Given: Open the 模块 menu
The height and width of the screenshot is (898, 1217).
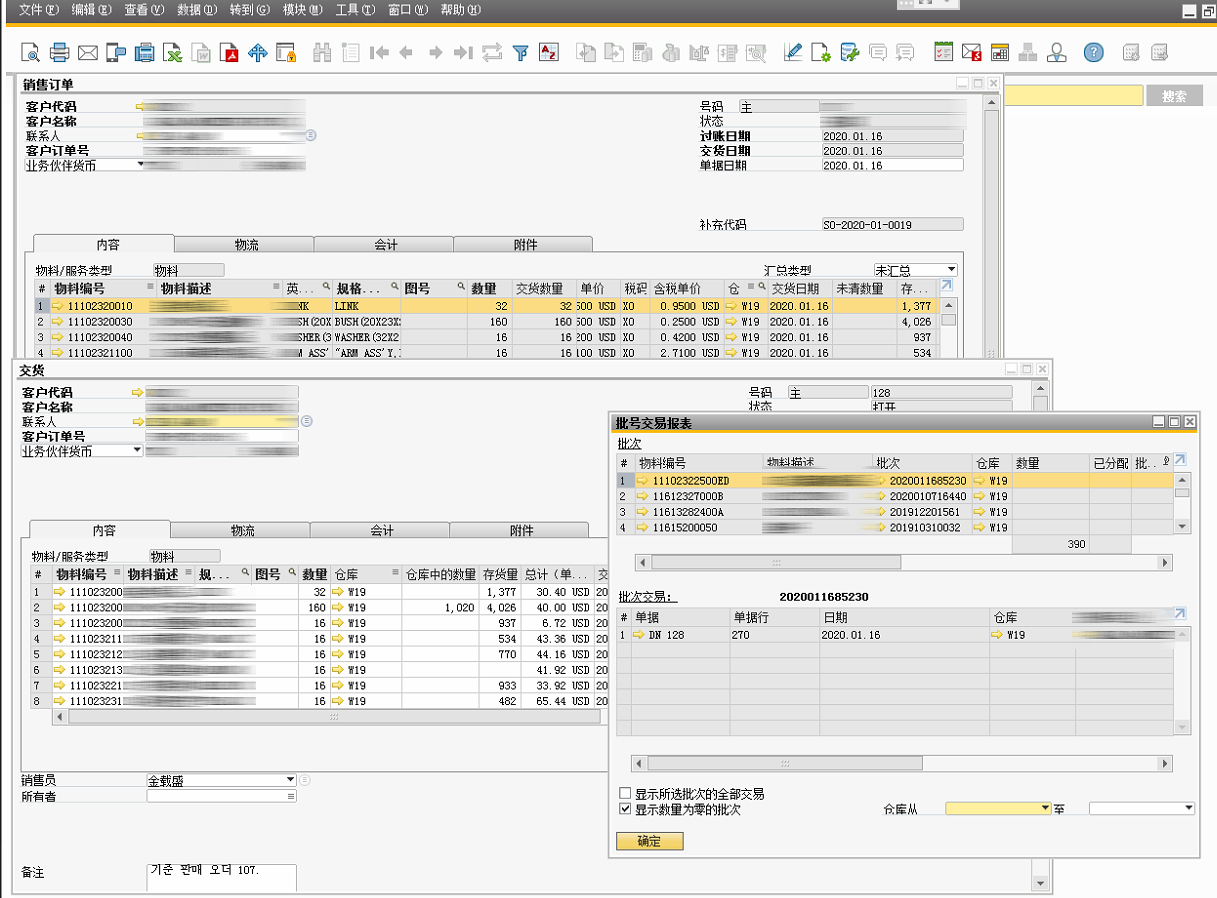Looking at the screenshot, I should (302, 10).
